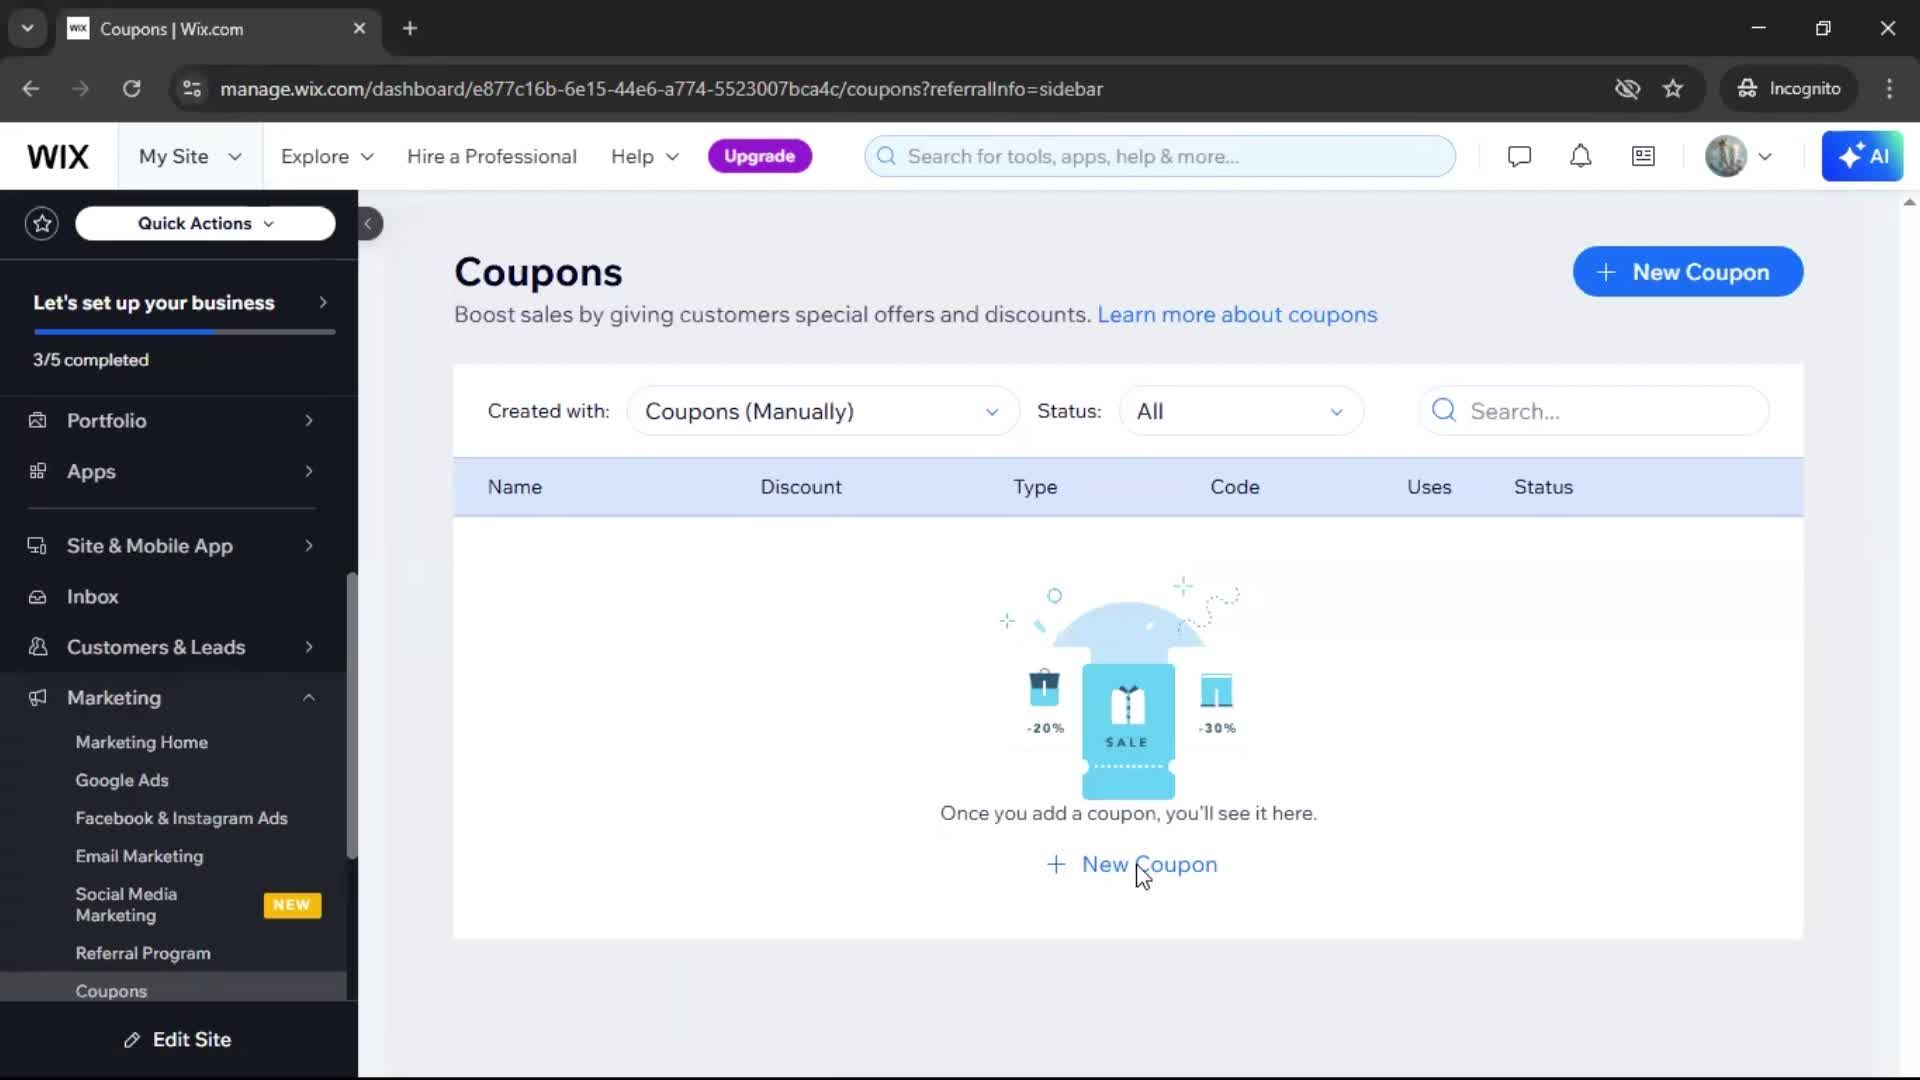Screen dimensions: 1920x1080
Task: Expand the Apps section chevron
Action: click(309, 471)
